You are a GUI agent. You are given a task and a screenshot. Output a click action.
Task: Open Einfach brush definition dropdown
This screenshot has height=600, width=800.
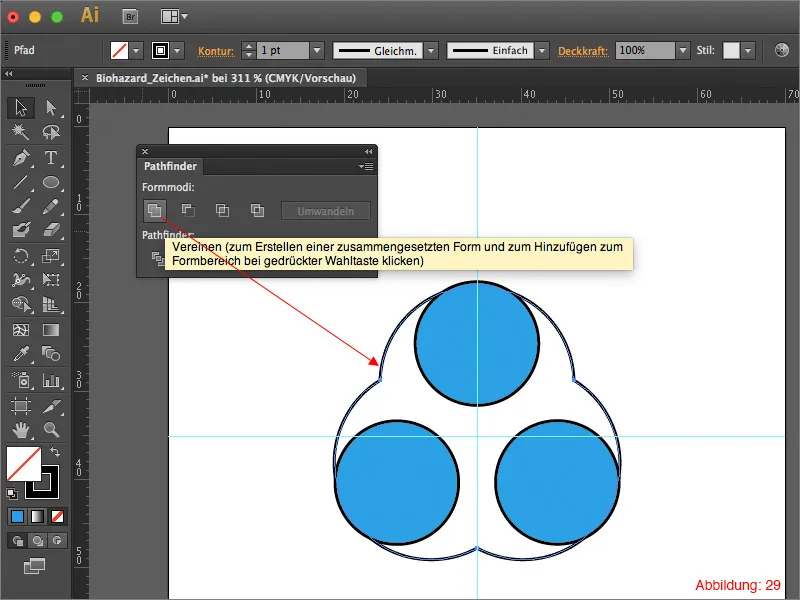point(542,51)
